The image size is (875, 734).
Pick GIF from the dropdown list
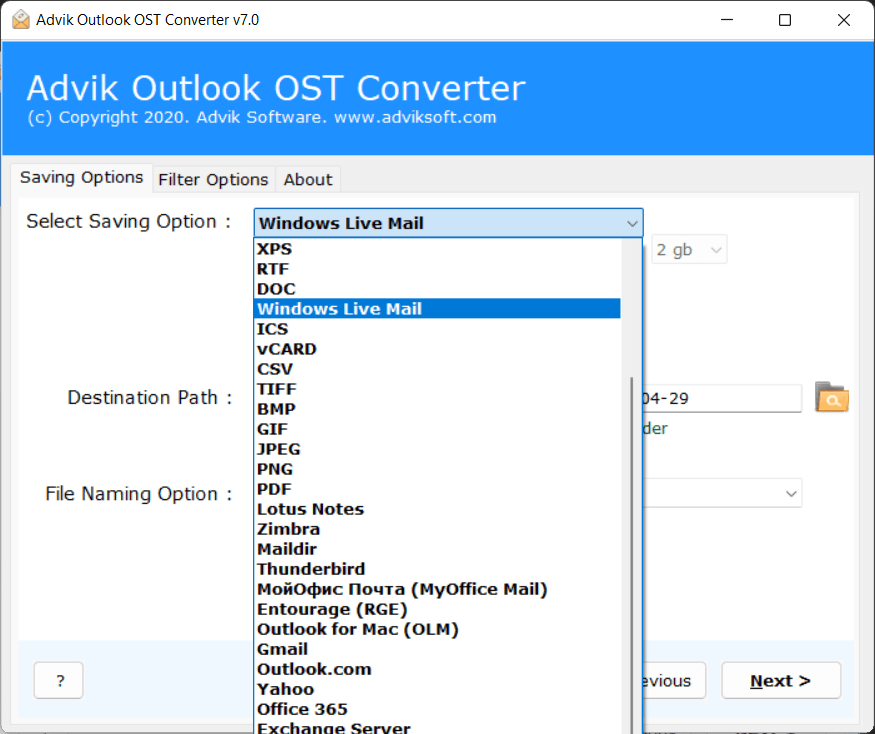pyautogui.click(x=437, y=429)
